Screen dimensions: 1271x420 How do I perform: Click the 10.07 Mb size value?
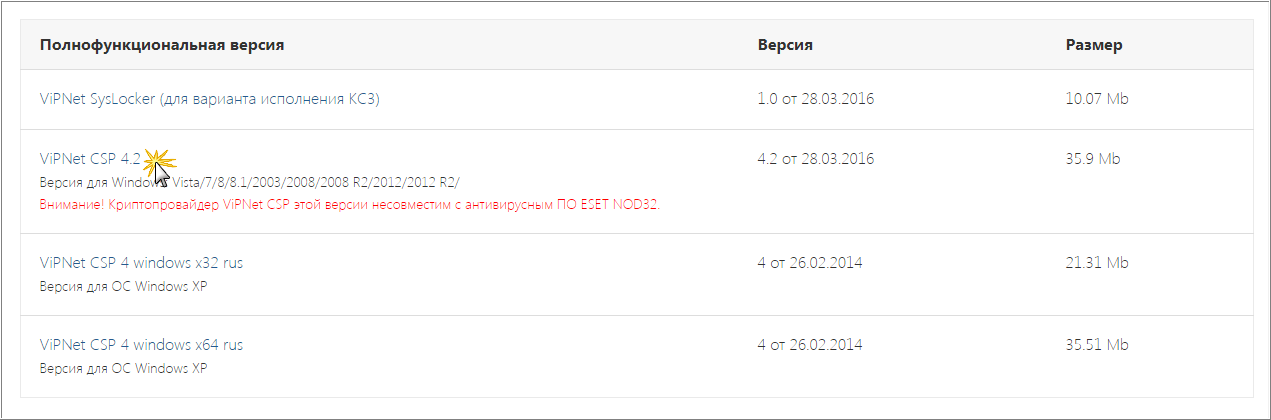tap(1097, 99)
